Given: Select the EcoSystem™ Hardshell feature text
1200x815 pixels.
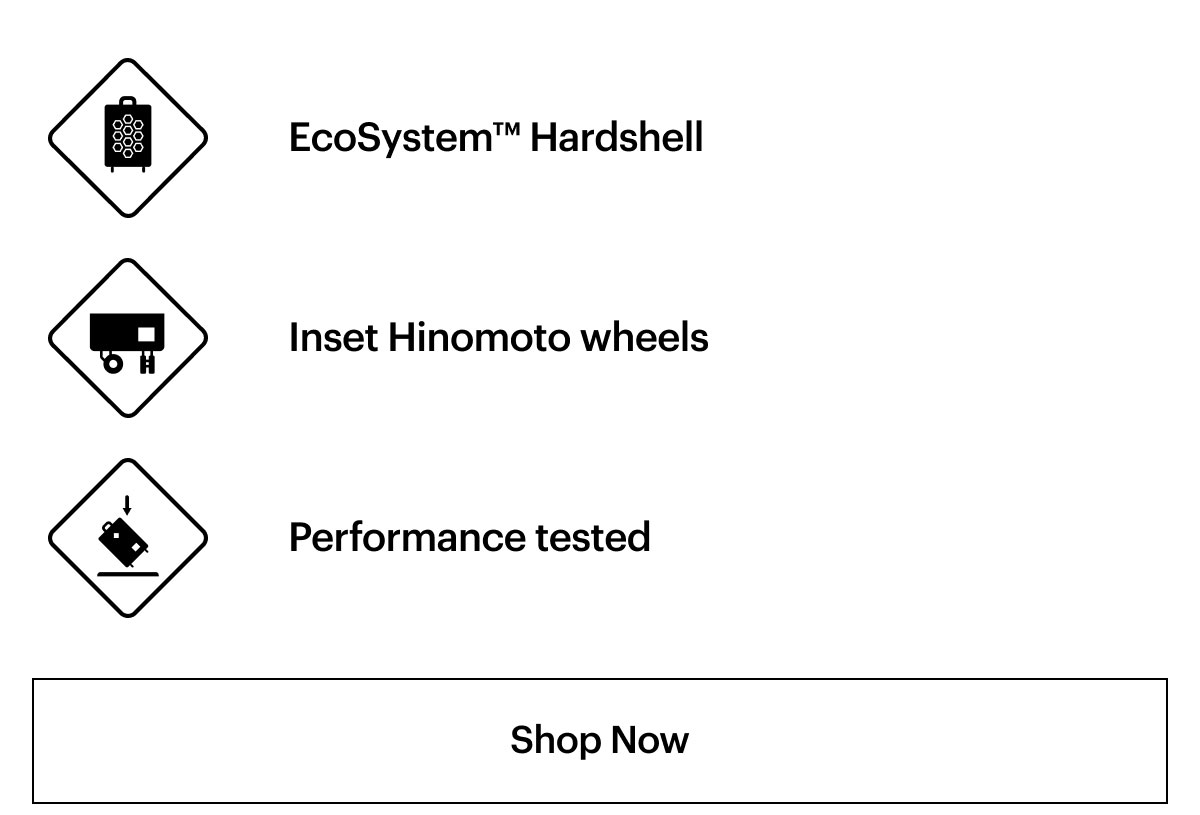Looking at the screenshot, I should coord(496,137).
